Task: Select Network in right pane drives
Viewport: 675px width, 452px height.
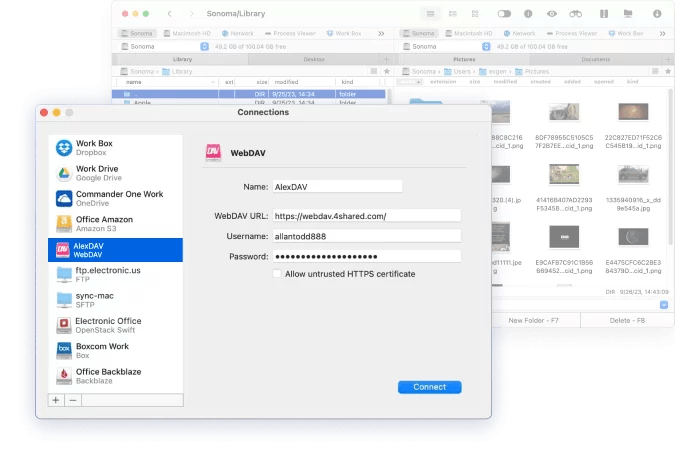Action: pos(519,33)
